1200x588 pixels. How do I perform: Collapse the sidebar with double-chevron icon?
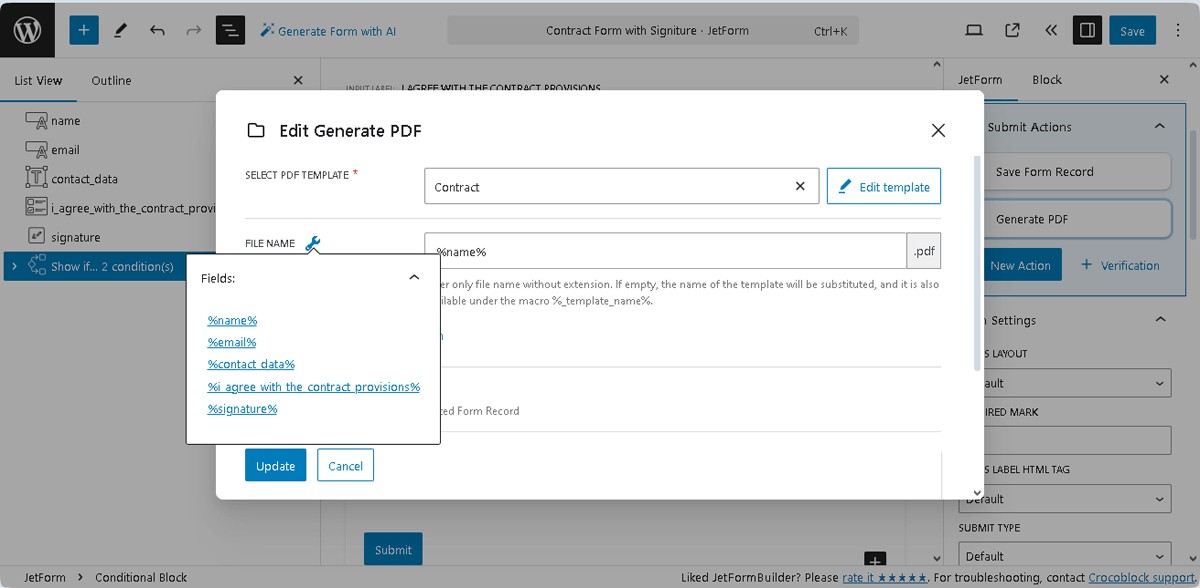click(x=1050, y=29)
